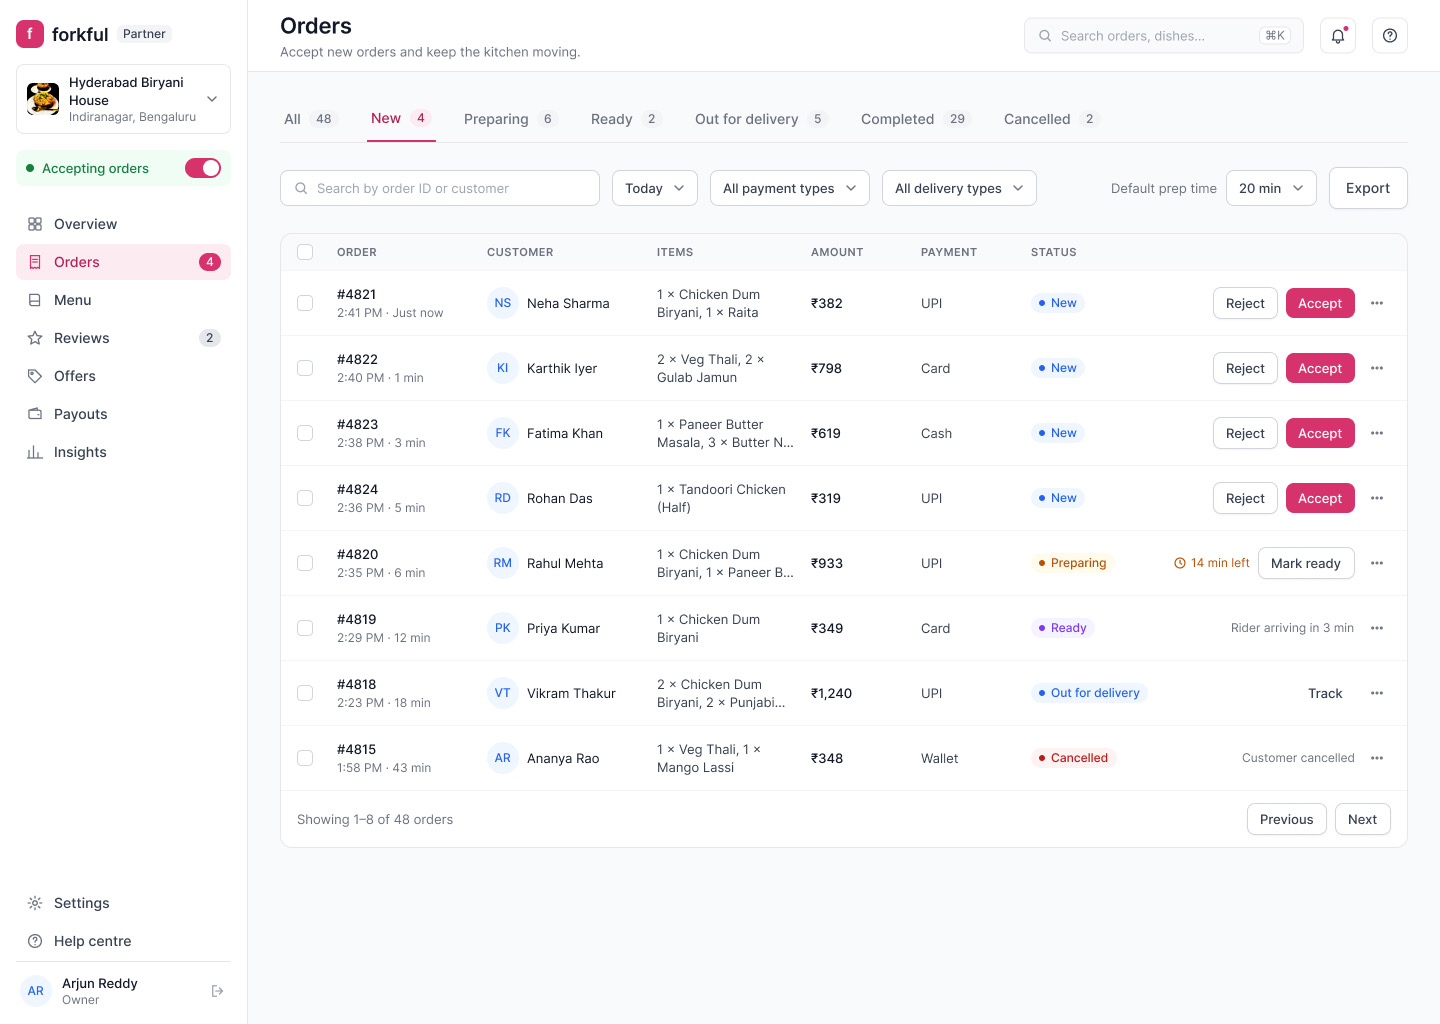Open the Today date filter dropdown
This screenshot has width=1440, height=1024.
655,188
